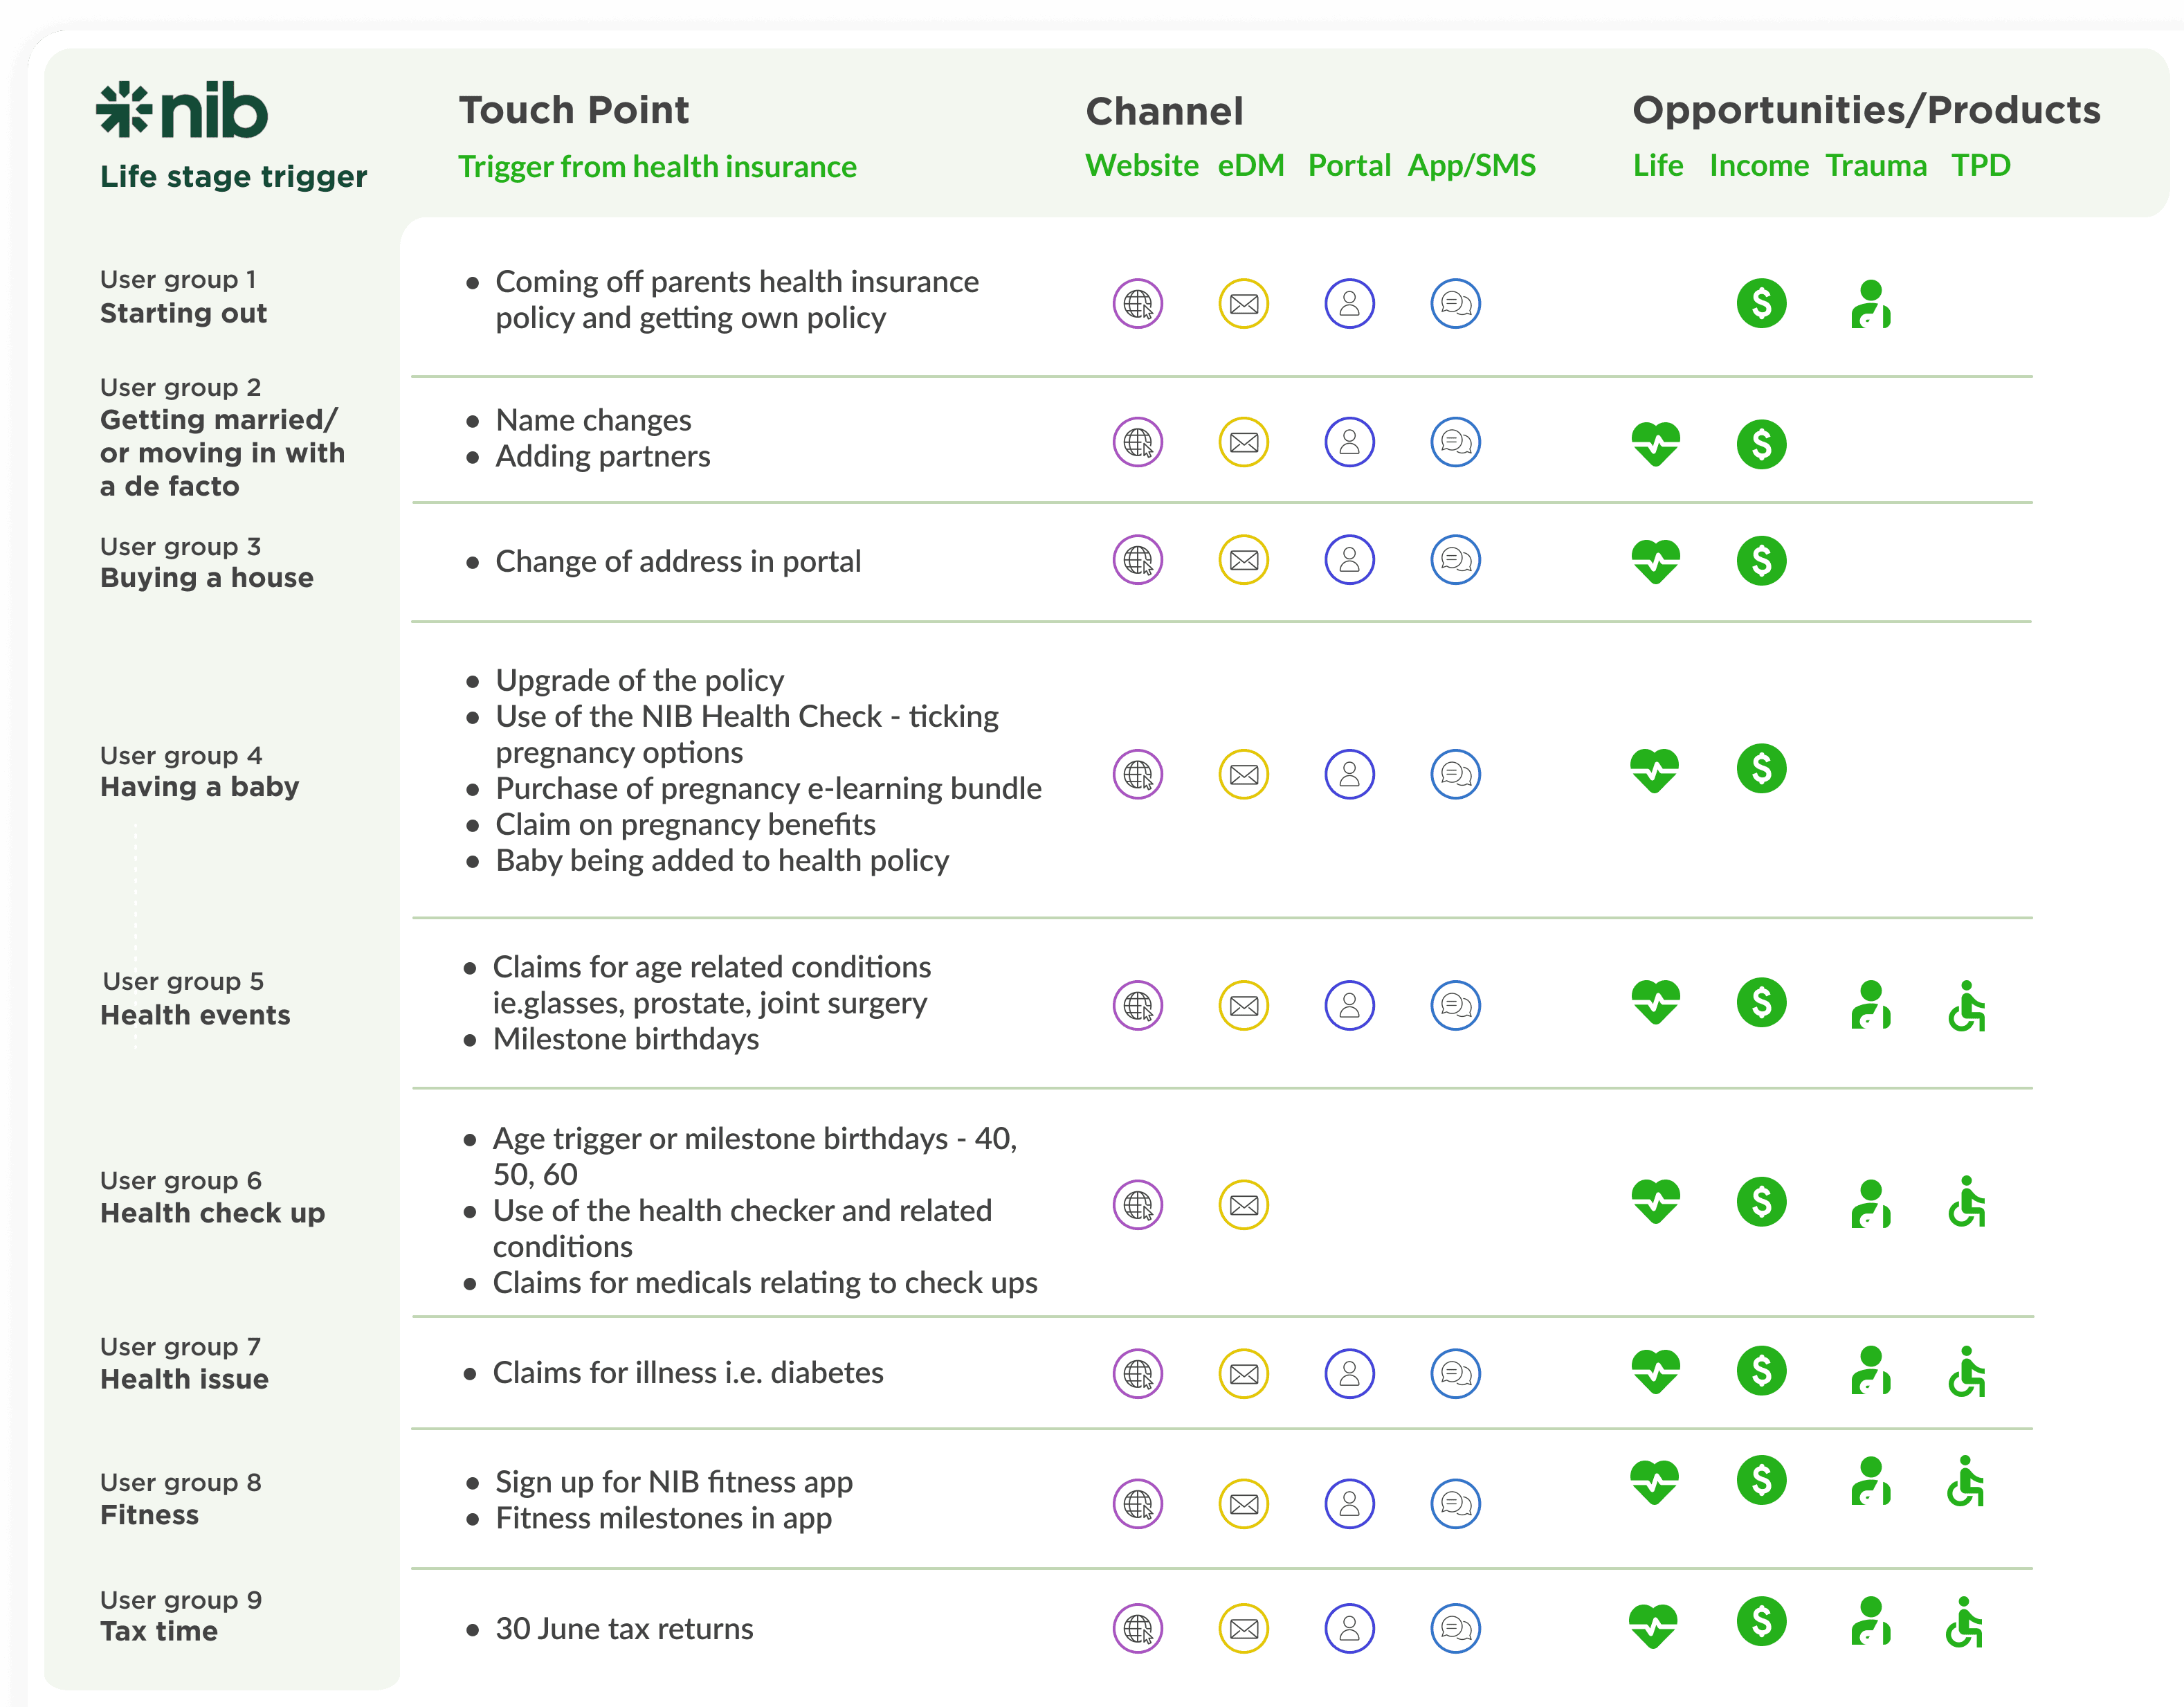Click the nib logo
Screen dimensions: 2184x1707
pyautogui.click(x=182, y=110)
